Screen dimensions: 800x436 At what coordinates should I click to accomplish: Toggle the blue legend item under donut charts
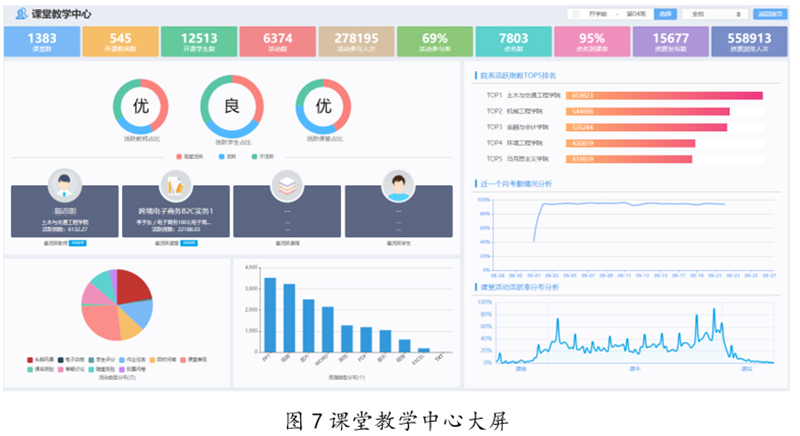pyautogui.click(x=228, y=157)
